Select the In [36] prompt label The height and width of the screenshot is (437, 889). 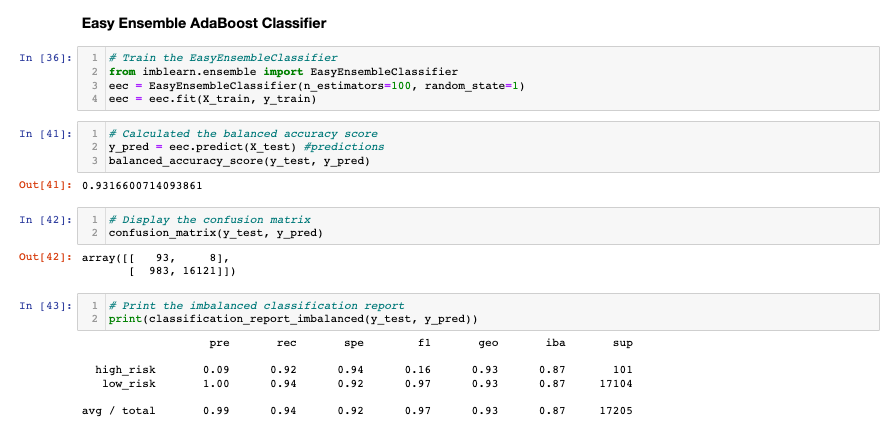(45, 58)
